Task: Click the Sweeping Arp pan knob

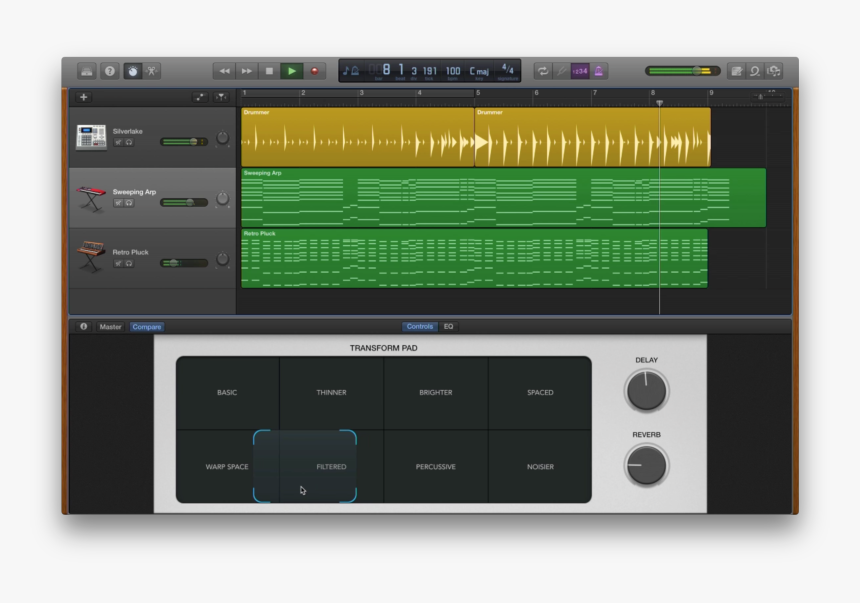Action: point(222,198)
